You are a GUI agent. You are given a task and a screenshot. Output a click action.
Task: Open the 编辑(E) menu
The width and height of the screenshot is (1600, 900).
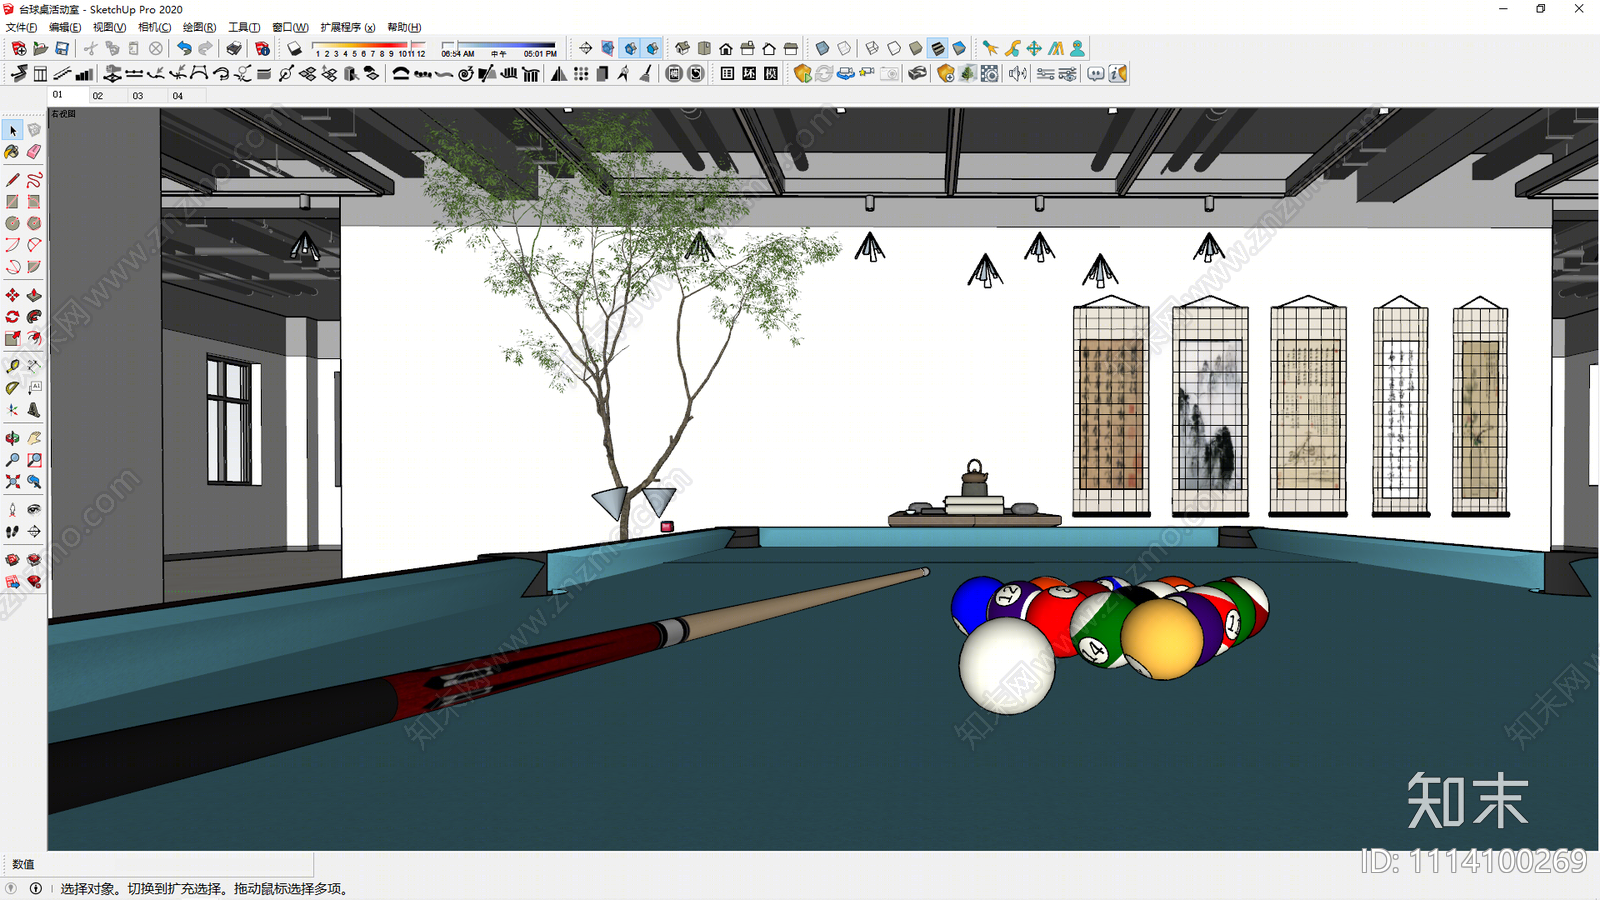[x=65, y=27]
